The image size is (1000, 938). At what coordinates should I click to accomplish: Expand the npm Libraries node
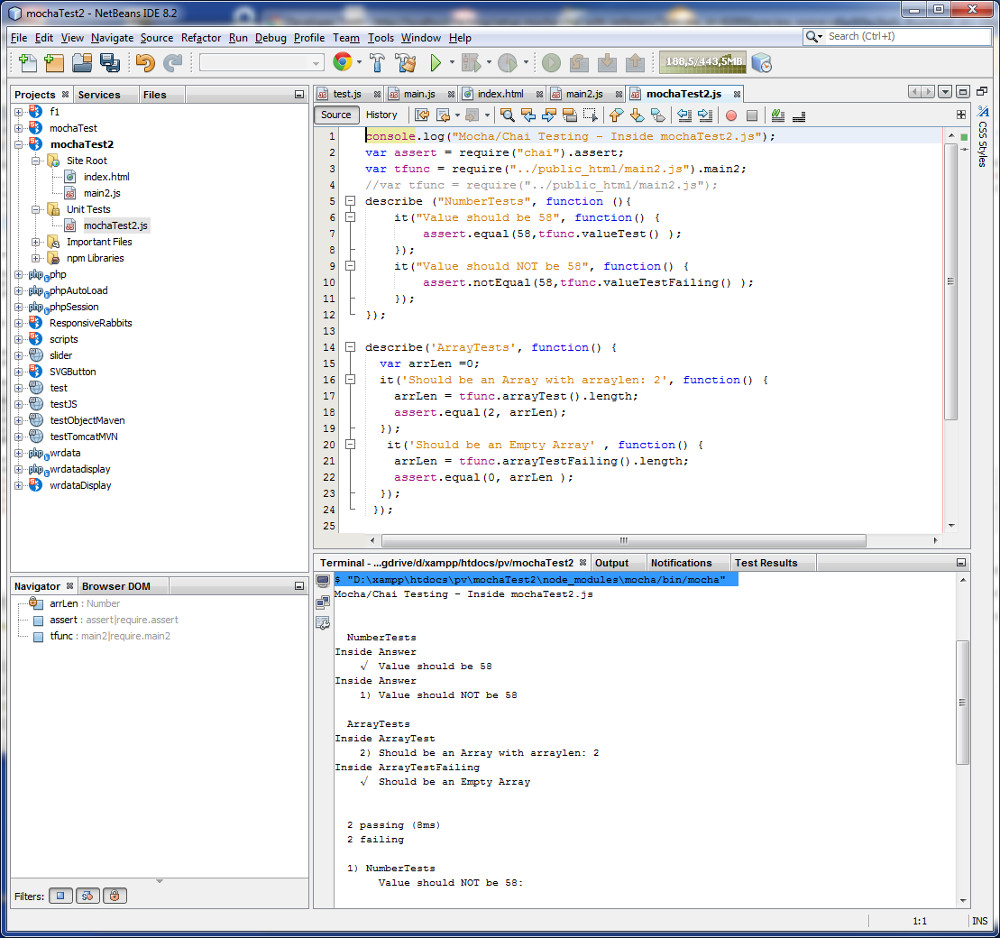pyautogui.click(x=36, y=258)
